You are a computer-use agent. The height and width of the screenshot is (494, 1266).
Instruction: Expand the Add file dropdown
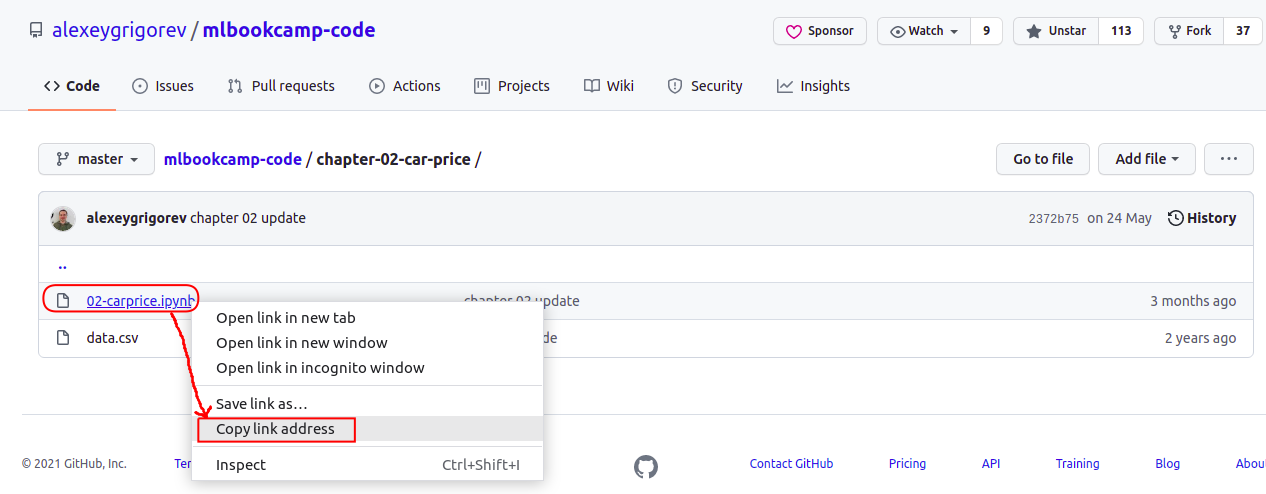(x=1147, y=159)
